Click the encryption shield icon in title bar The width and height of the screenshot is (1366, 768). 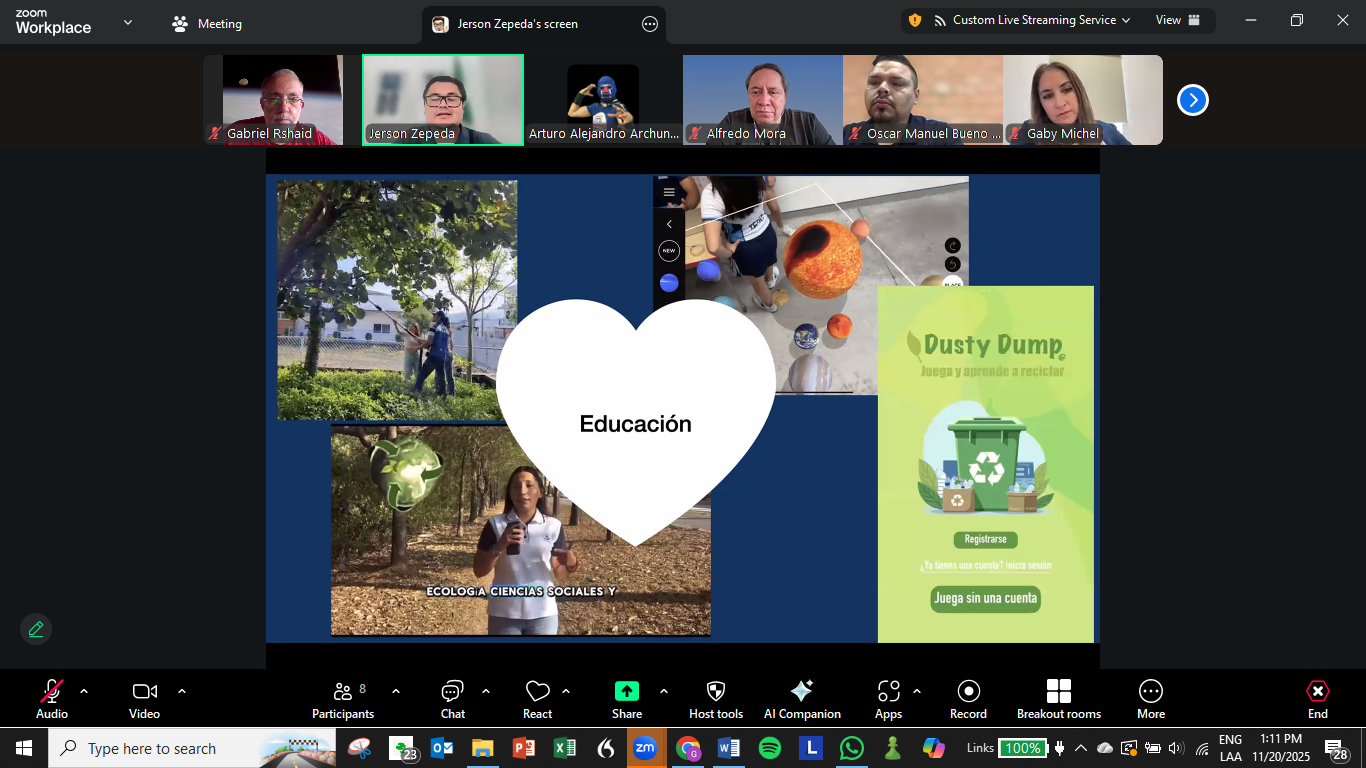tap(914, 20)
